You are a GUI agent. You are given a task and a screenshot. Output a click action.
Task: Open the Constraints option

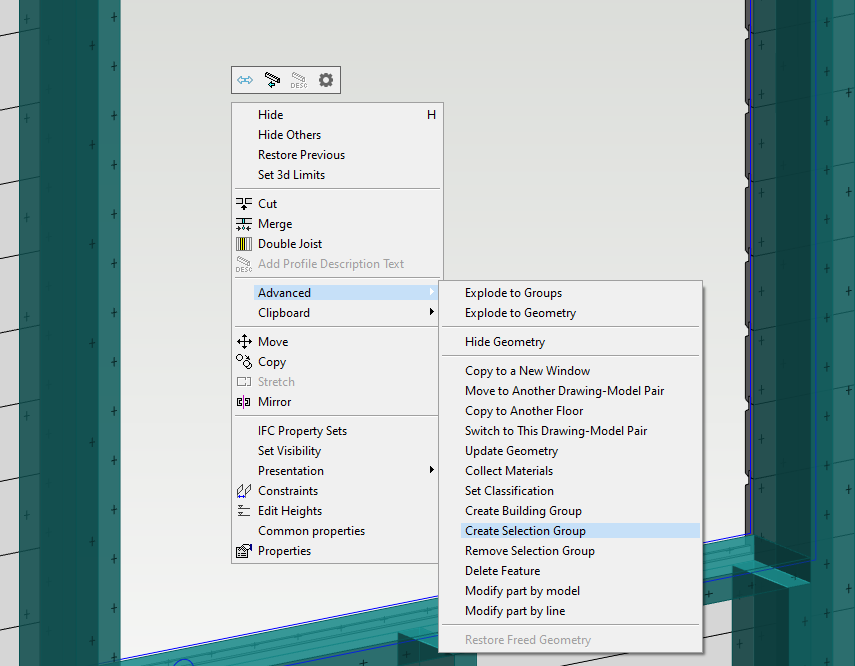point(287,491)
